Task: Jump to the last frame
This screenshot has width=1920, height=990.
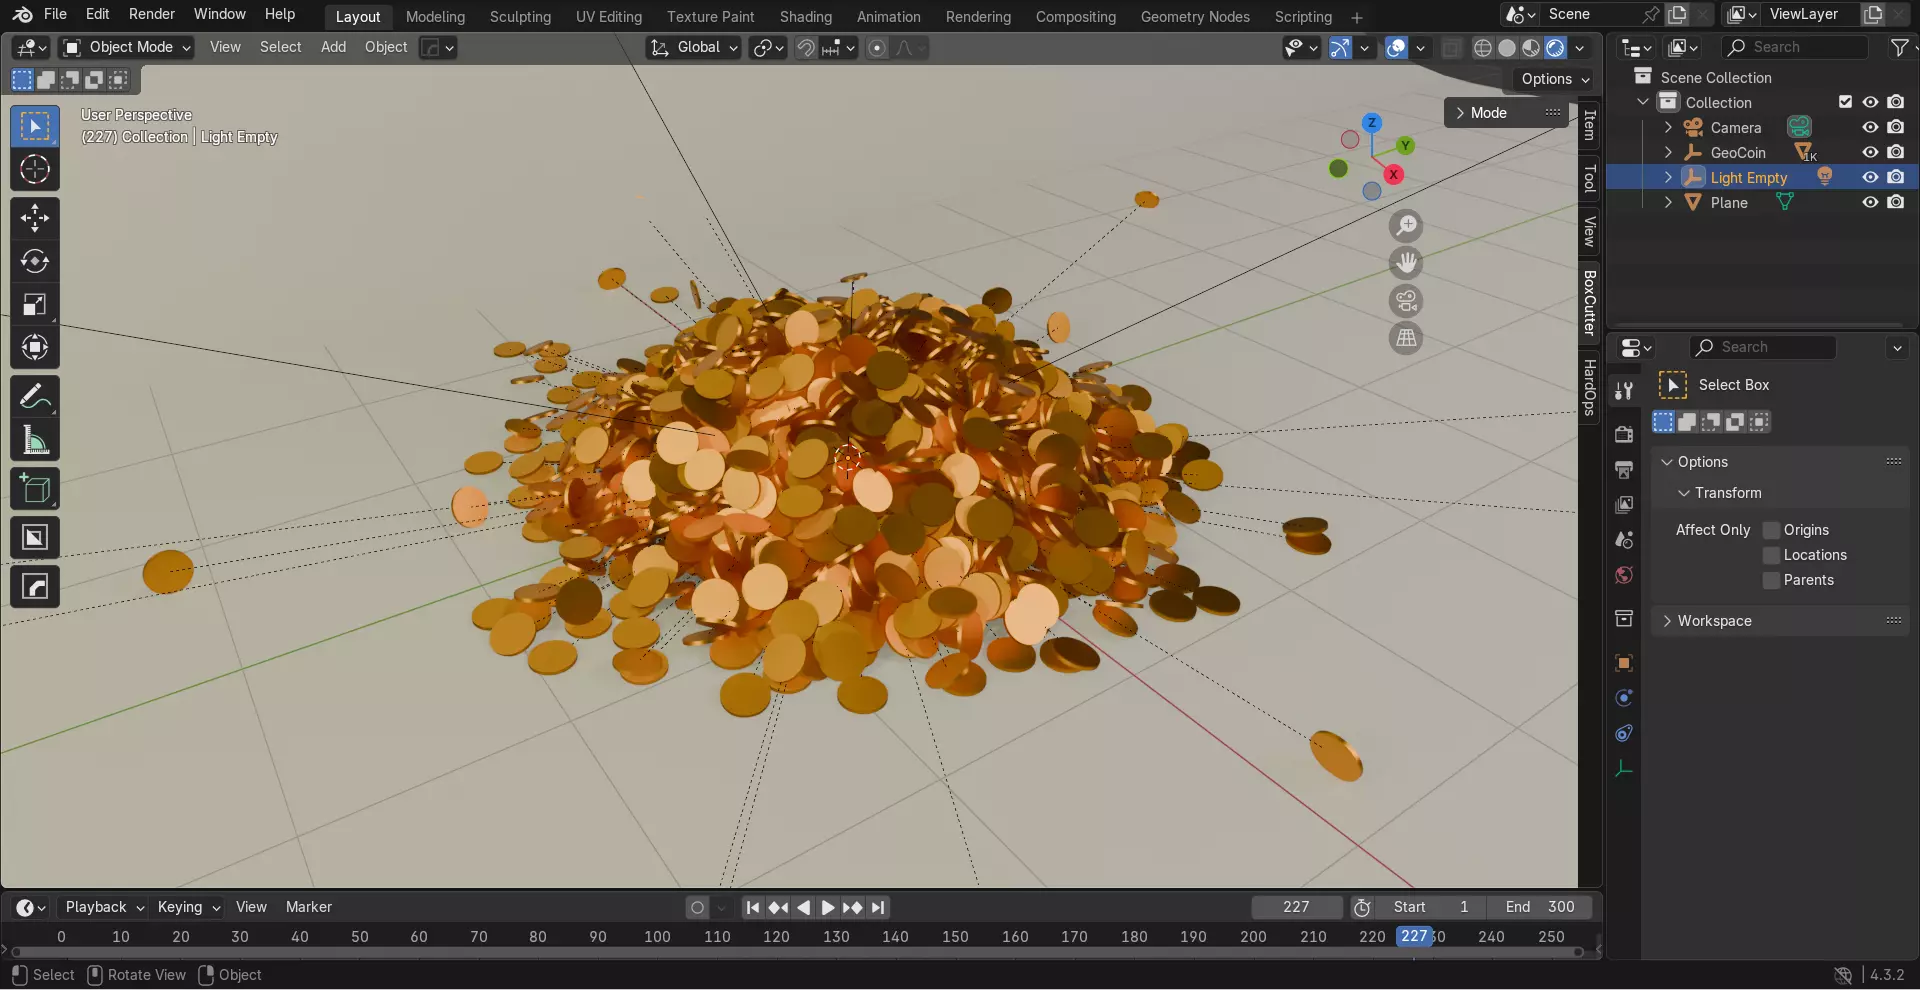Action: [878, 907]
